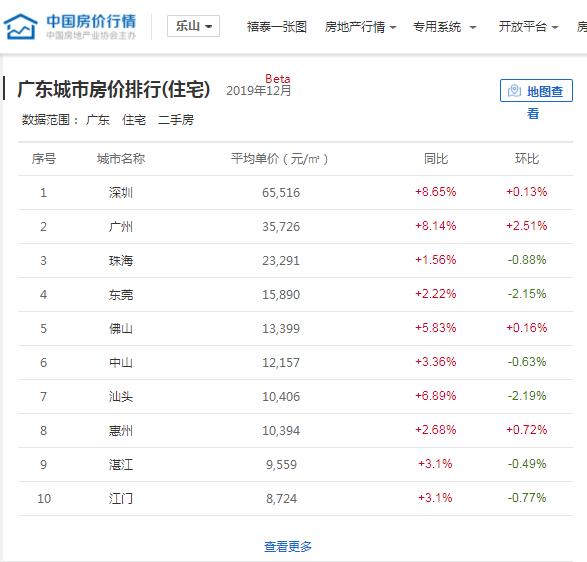This screenshot has height=562, width=587.
Task: Click the price value 8,724
Action: coord(282,499)
